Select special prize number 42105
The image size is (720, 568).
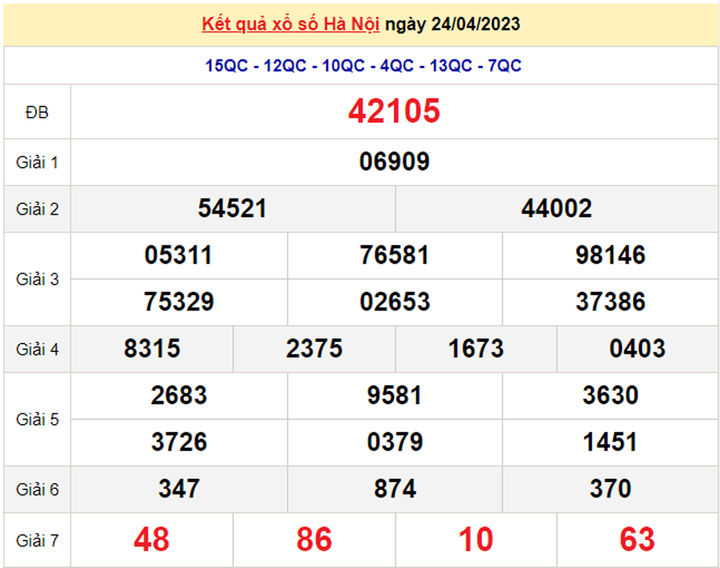(394, 111)
